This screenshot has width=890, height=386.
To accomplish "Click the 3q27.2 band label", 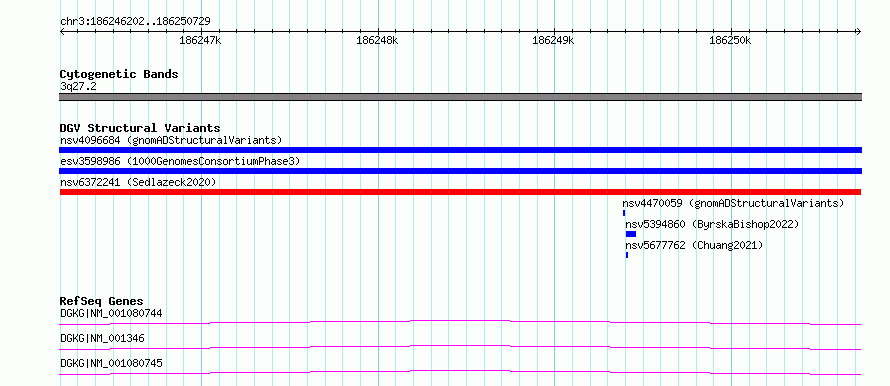I will [78, 87].
